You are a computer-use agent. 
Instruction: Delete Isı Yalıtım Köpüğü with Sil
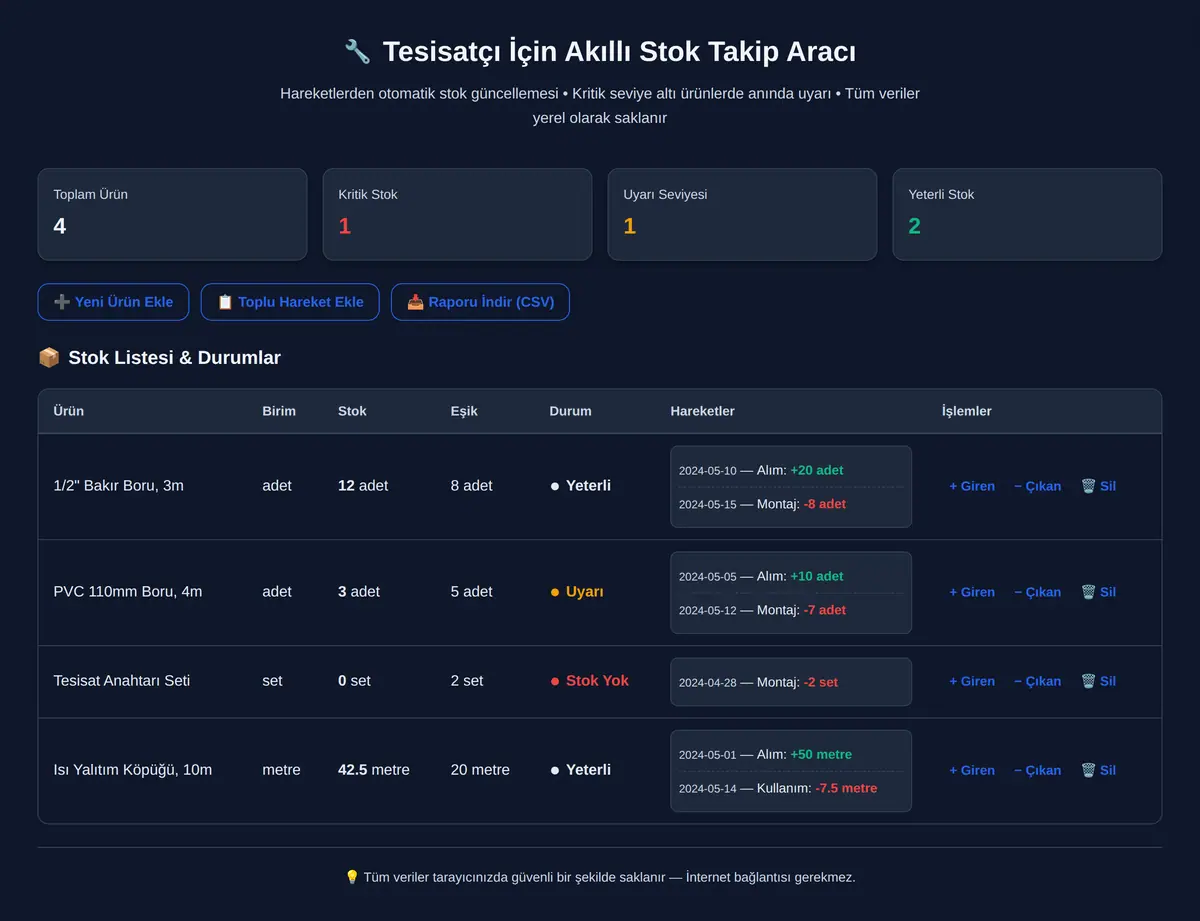coord(1098,770)
